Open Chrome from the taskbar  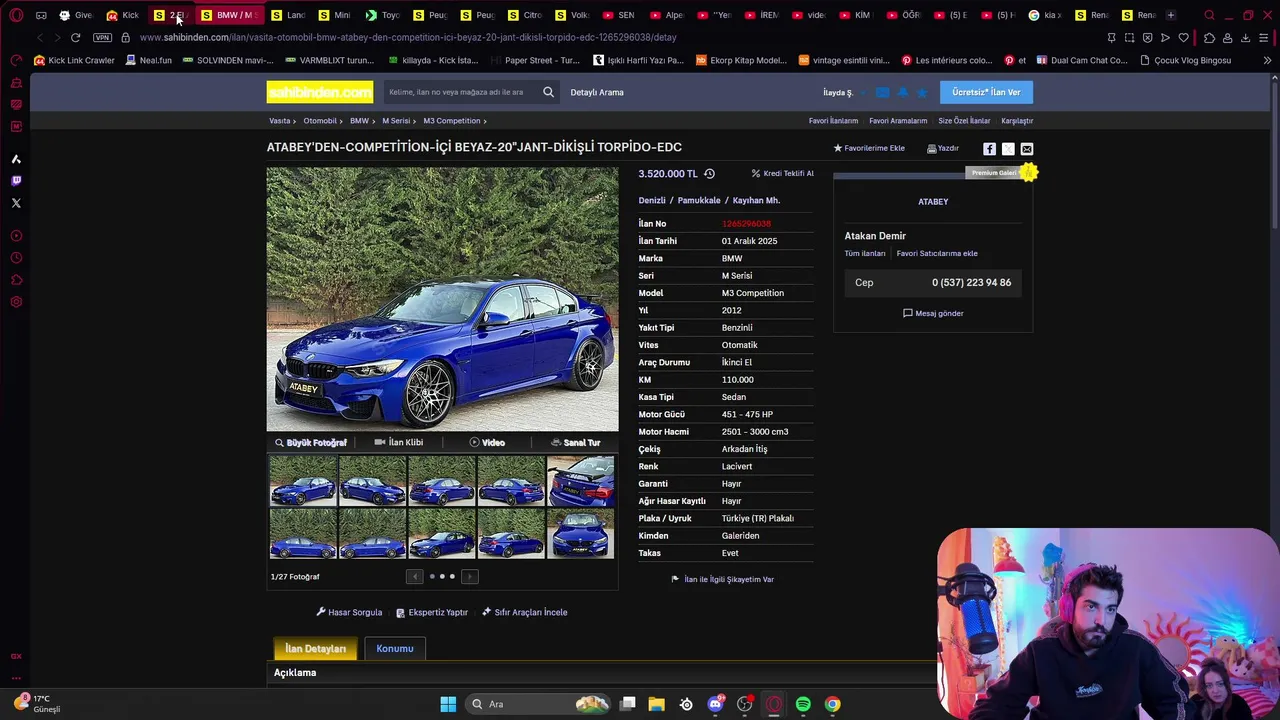point(832,704)
